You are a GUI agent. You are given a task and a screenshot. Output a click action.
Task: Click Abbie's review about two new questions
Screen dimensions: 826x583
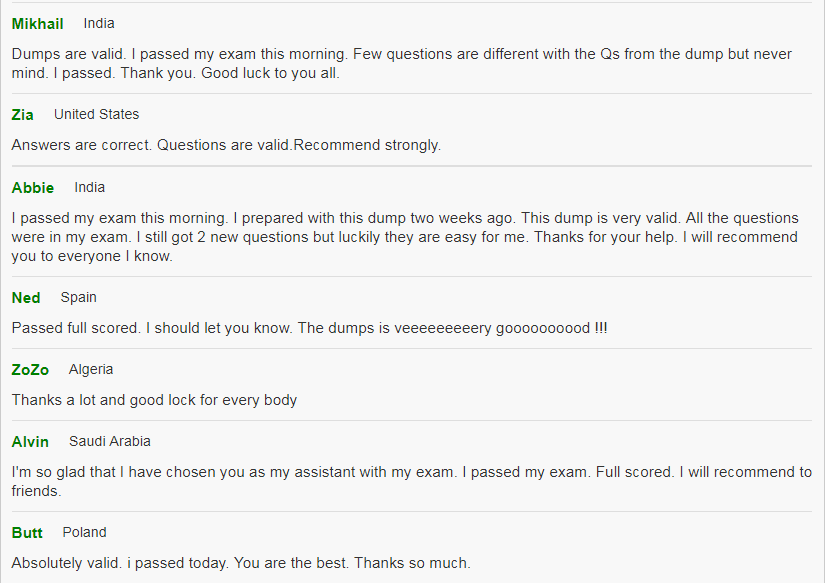pos(405,237)
